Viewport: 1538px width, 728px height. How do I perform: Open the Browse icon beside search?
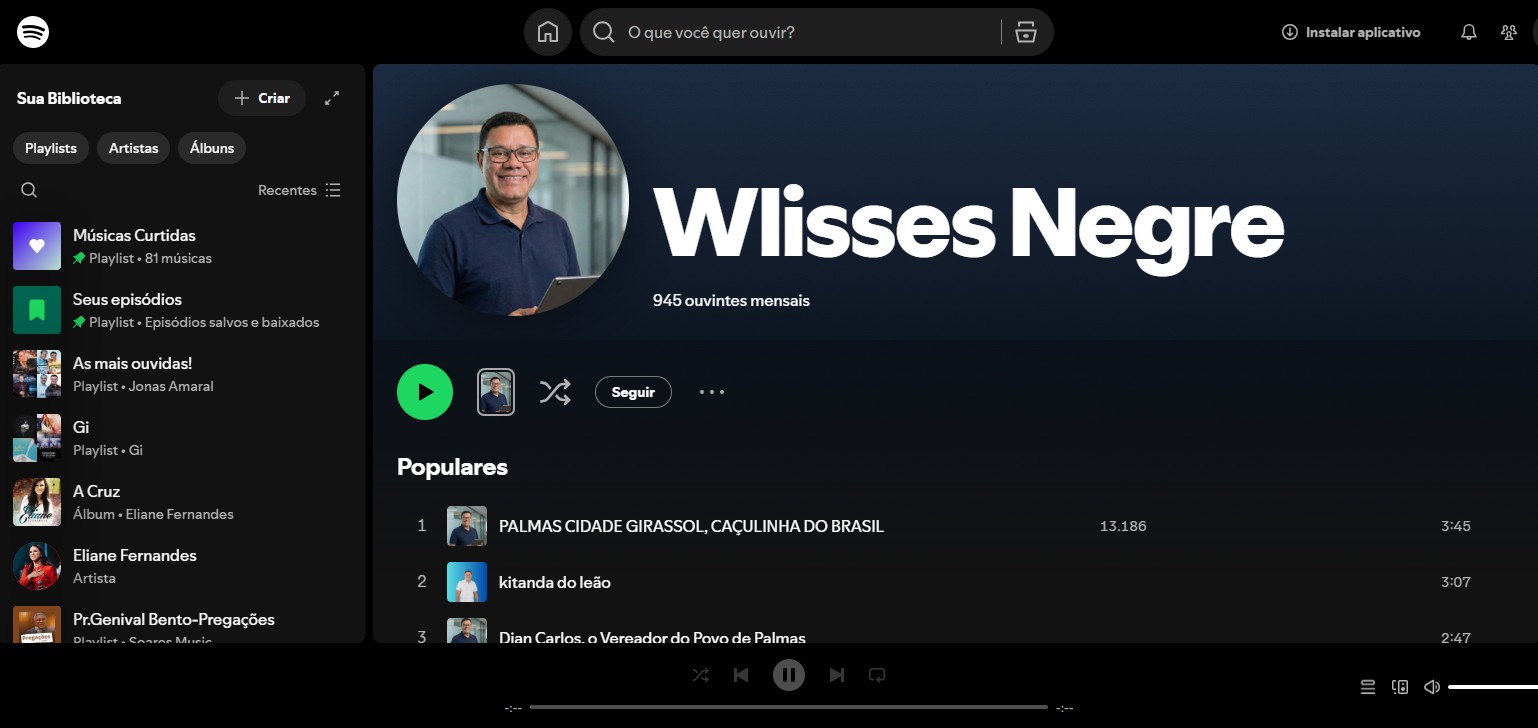1026,32
